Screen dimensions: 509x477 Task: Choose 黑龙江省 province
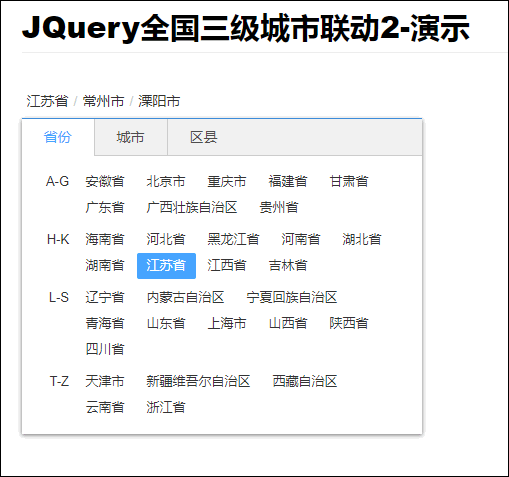click(233, 239)
